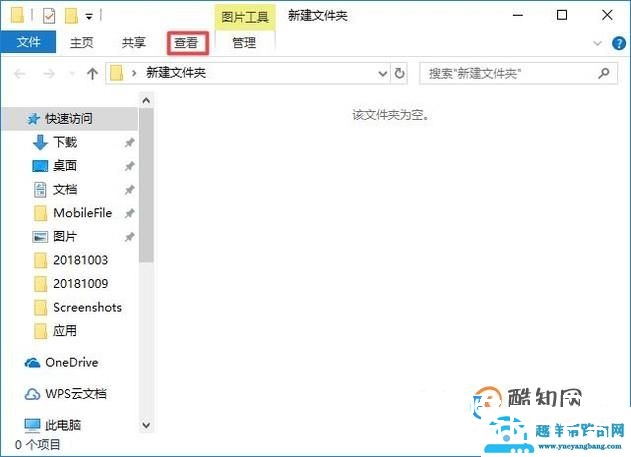Image resolution: width=631 pixels, height=457 pixels.
Task: Click the navigation pane scroll up arrow
Action: click(x=146, y=100)
